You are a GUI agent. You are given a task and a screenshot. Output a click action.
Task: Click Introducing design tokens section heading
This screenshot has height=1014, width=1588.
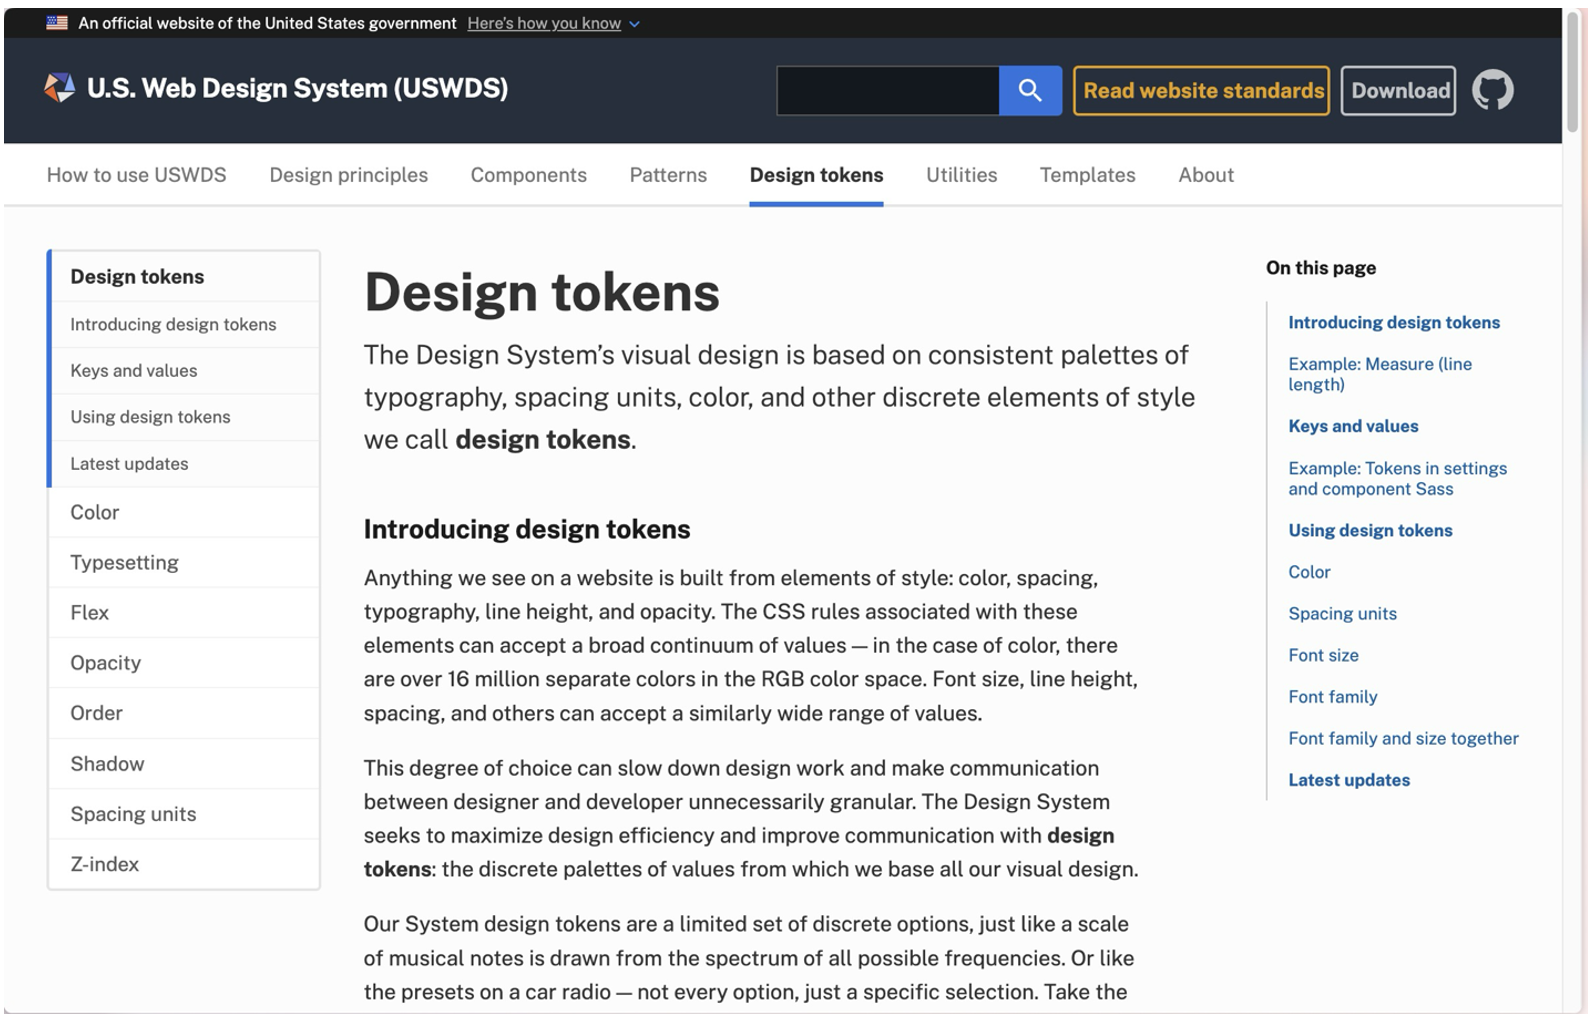click(527, 529)
